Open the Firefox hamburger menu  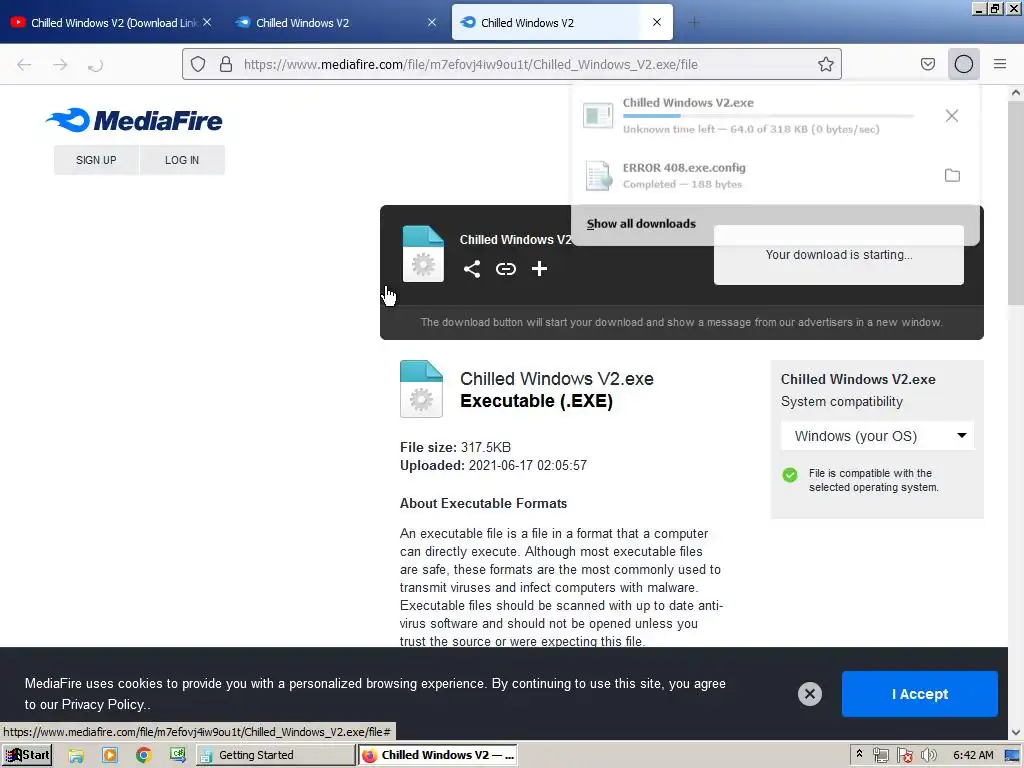click(1000, 64)
